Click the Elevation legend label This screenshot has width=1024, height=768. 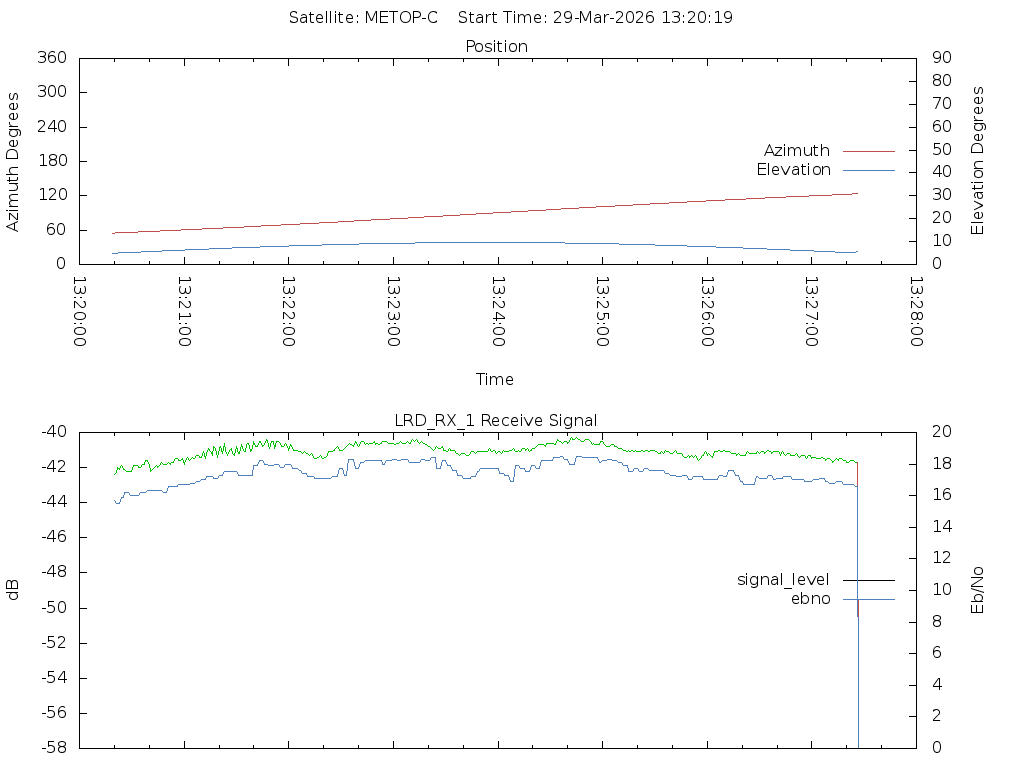point(793,170)
